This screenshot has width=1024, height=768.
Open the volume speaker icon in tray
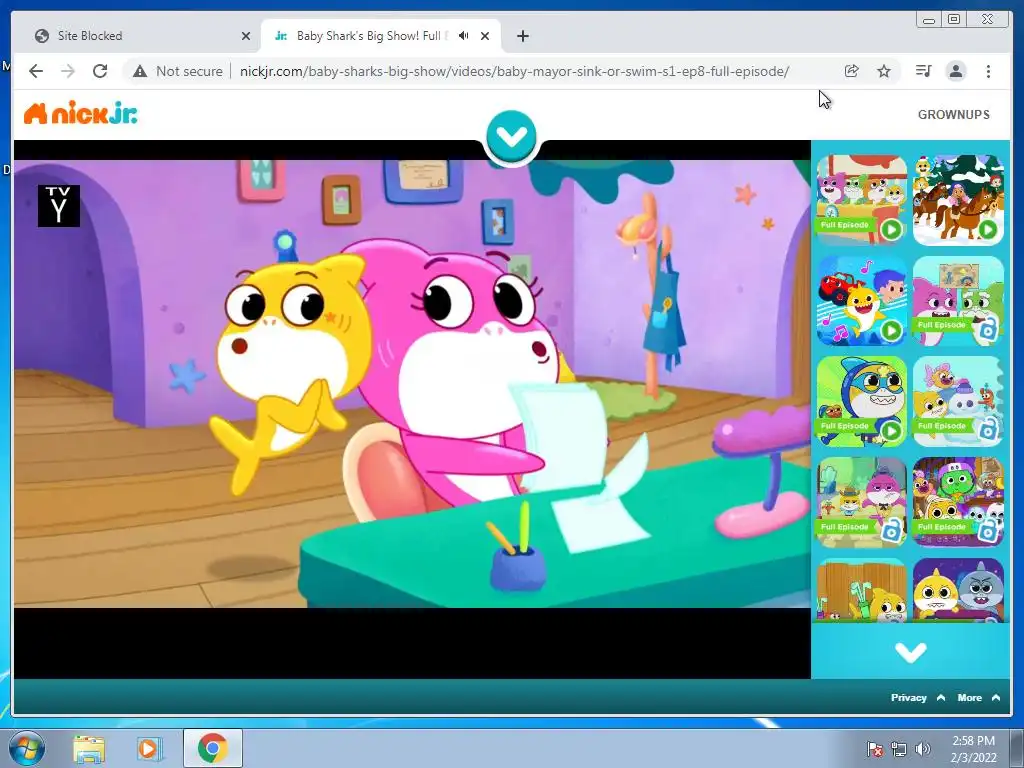pos(923,748)
